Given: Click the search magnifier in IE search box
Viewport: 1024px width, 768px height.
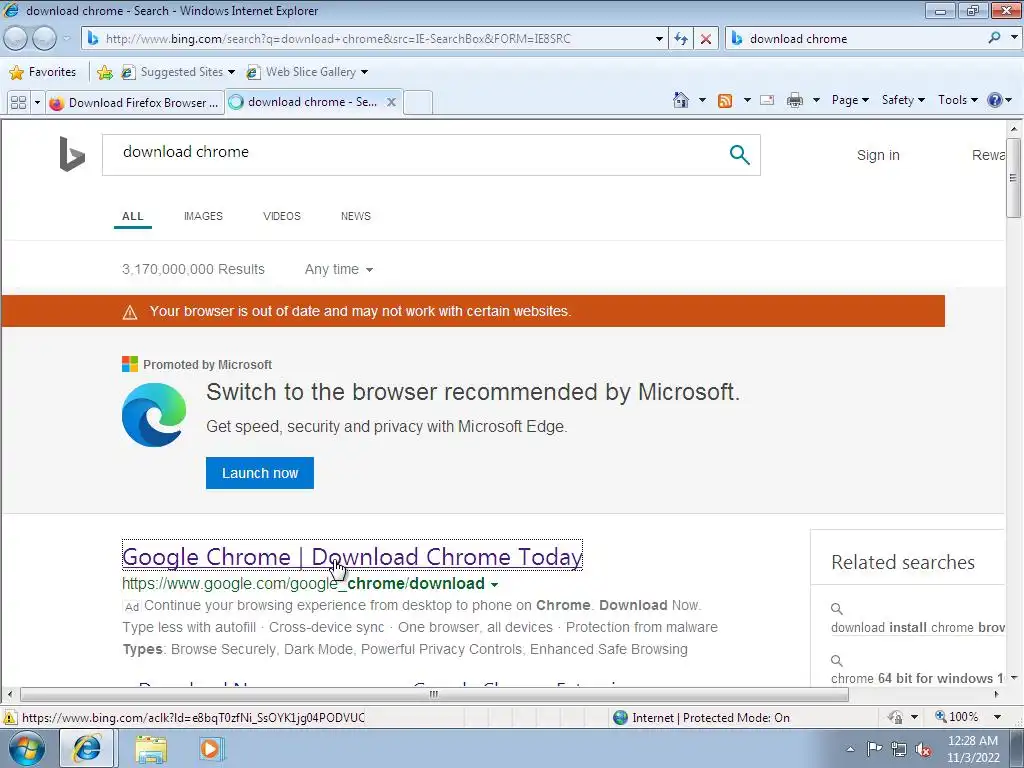Looking at the screenshot, I should [994, 38].
